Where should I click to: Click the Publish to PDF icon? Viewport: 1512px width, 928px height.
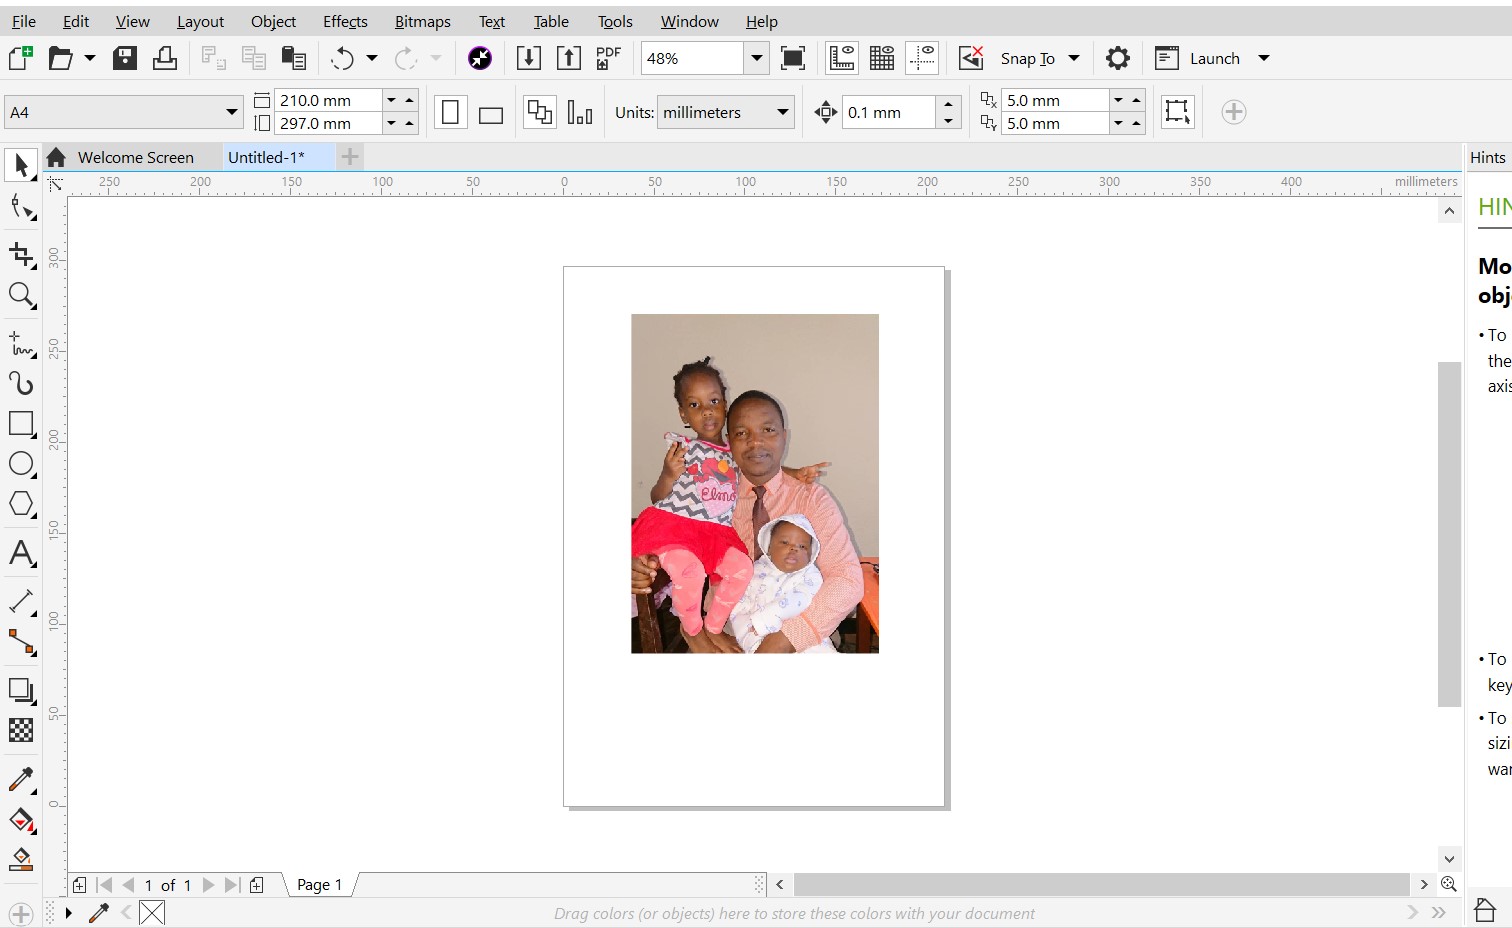click(x=608, y=58)
